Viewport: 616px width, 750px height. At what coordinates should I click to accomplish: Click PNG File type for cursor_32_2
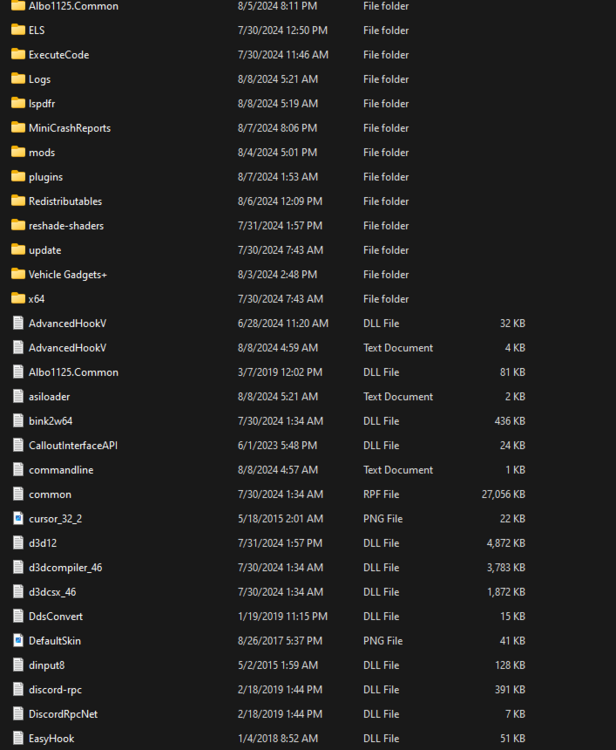pos(383,519)
